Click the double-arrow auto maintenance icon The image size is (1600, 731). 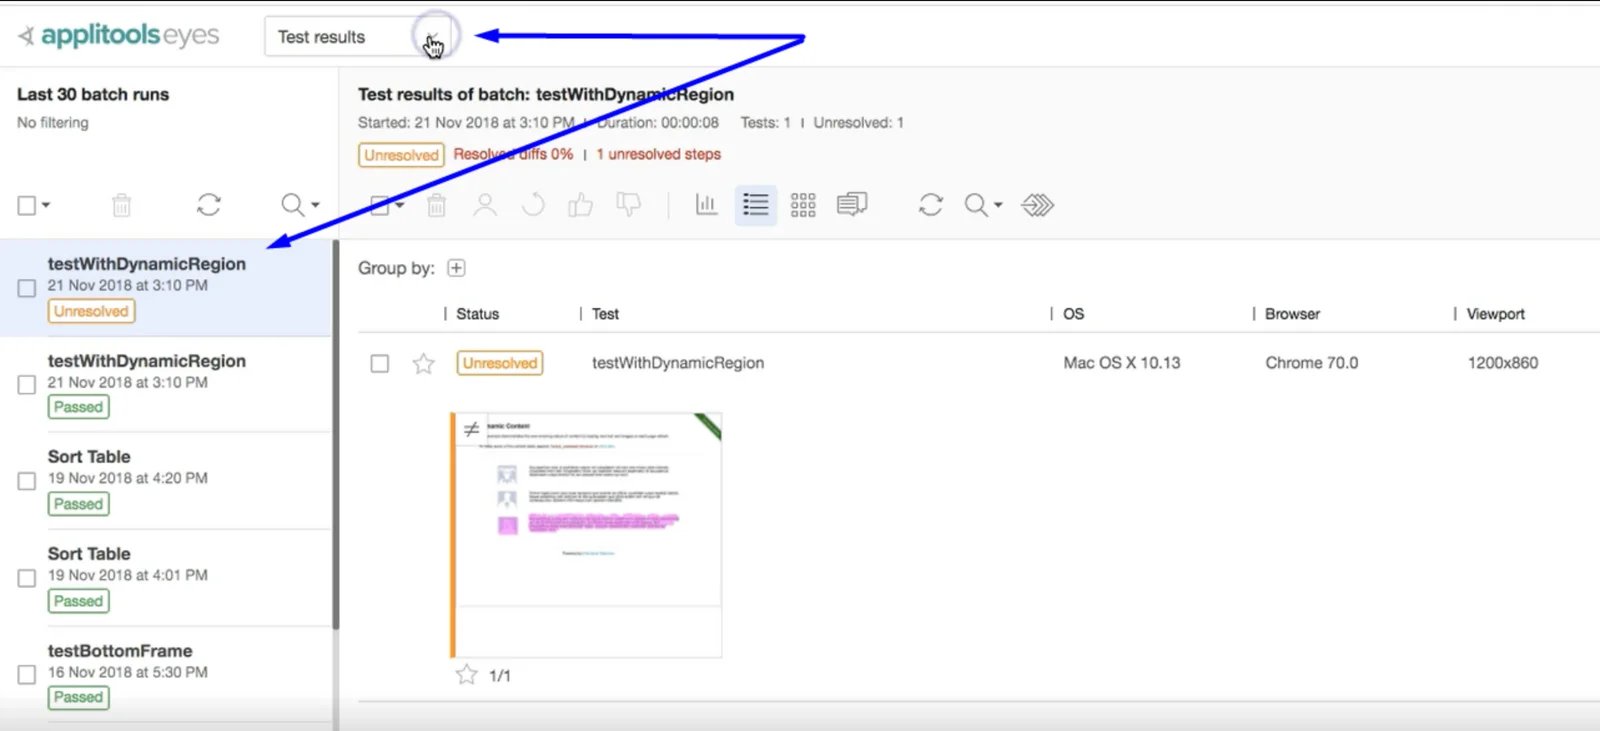point(1038,205)
